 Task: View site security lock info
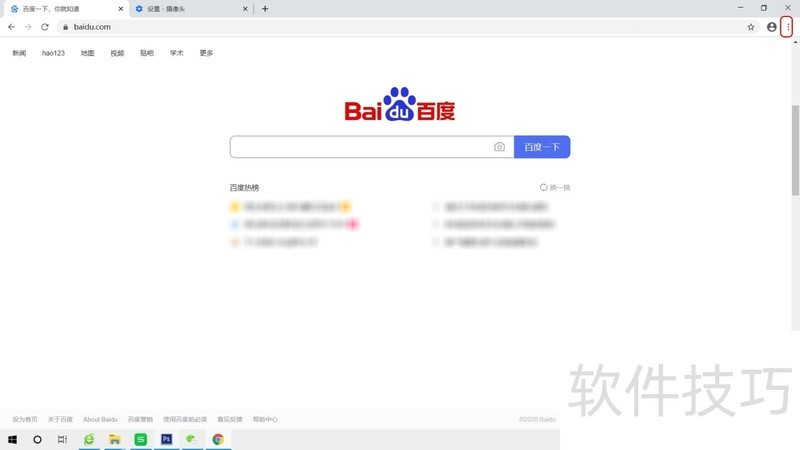pyautogui.click(x=65, y=27)
